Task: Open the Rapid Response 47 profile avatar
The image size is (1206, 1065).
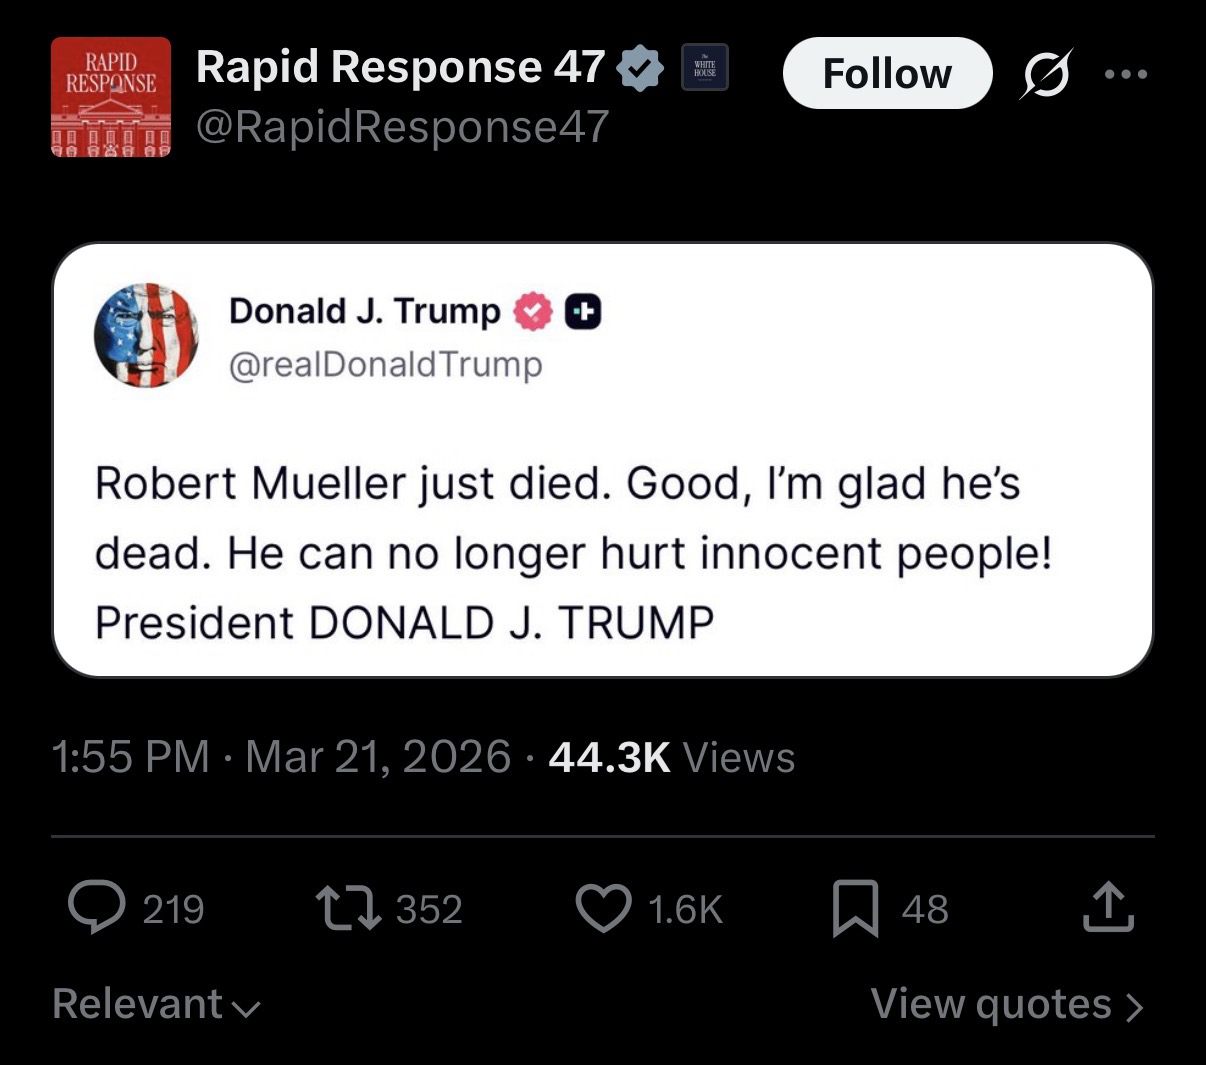Action: pyautogui.click(x=110, y=97)
